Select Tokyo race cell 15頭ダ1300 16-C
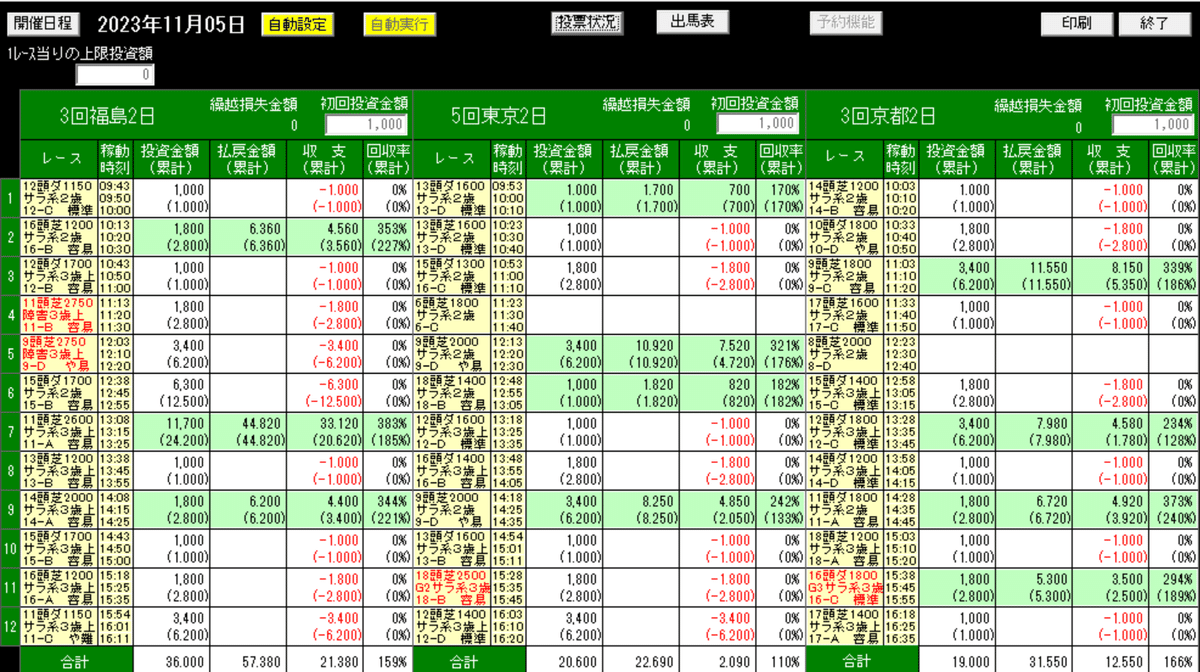This screenshot has height=672, width=1200. pos(451,276)
